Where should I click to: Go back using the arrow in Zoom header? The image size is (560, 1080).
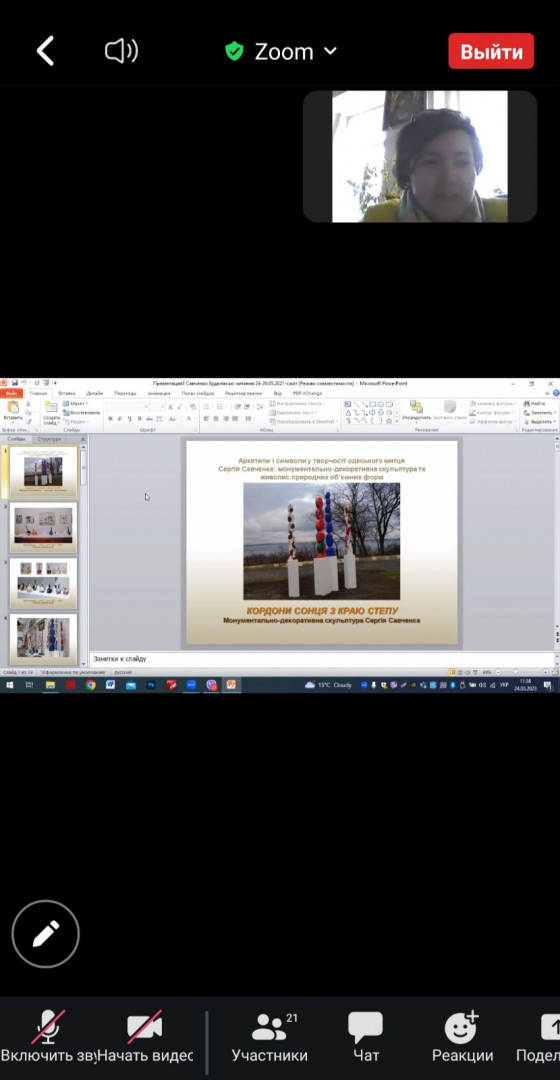click(x=45, y=52)
